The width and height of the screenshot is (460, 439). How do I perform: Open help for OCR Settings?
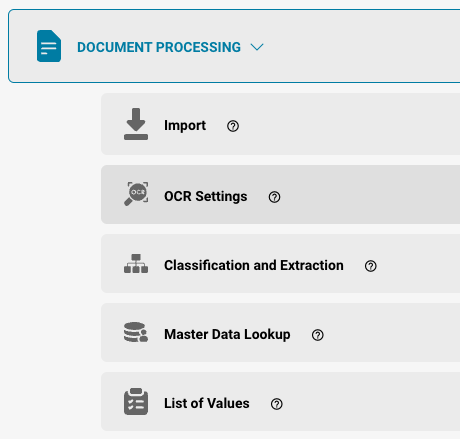[274, 197]
